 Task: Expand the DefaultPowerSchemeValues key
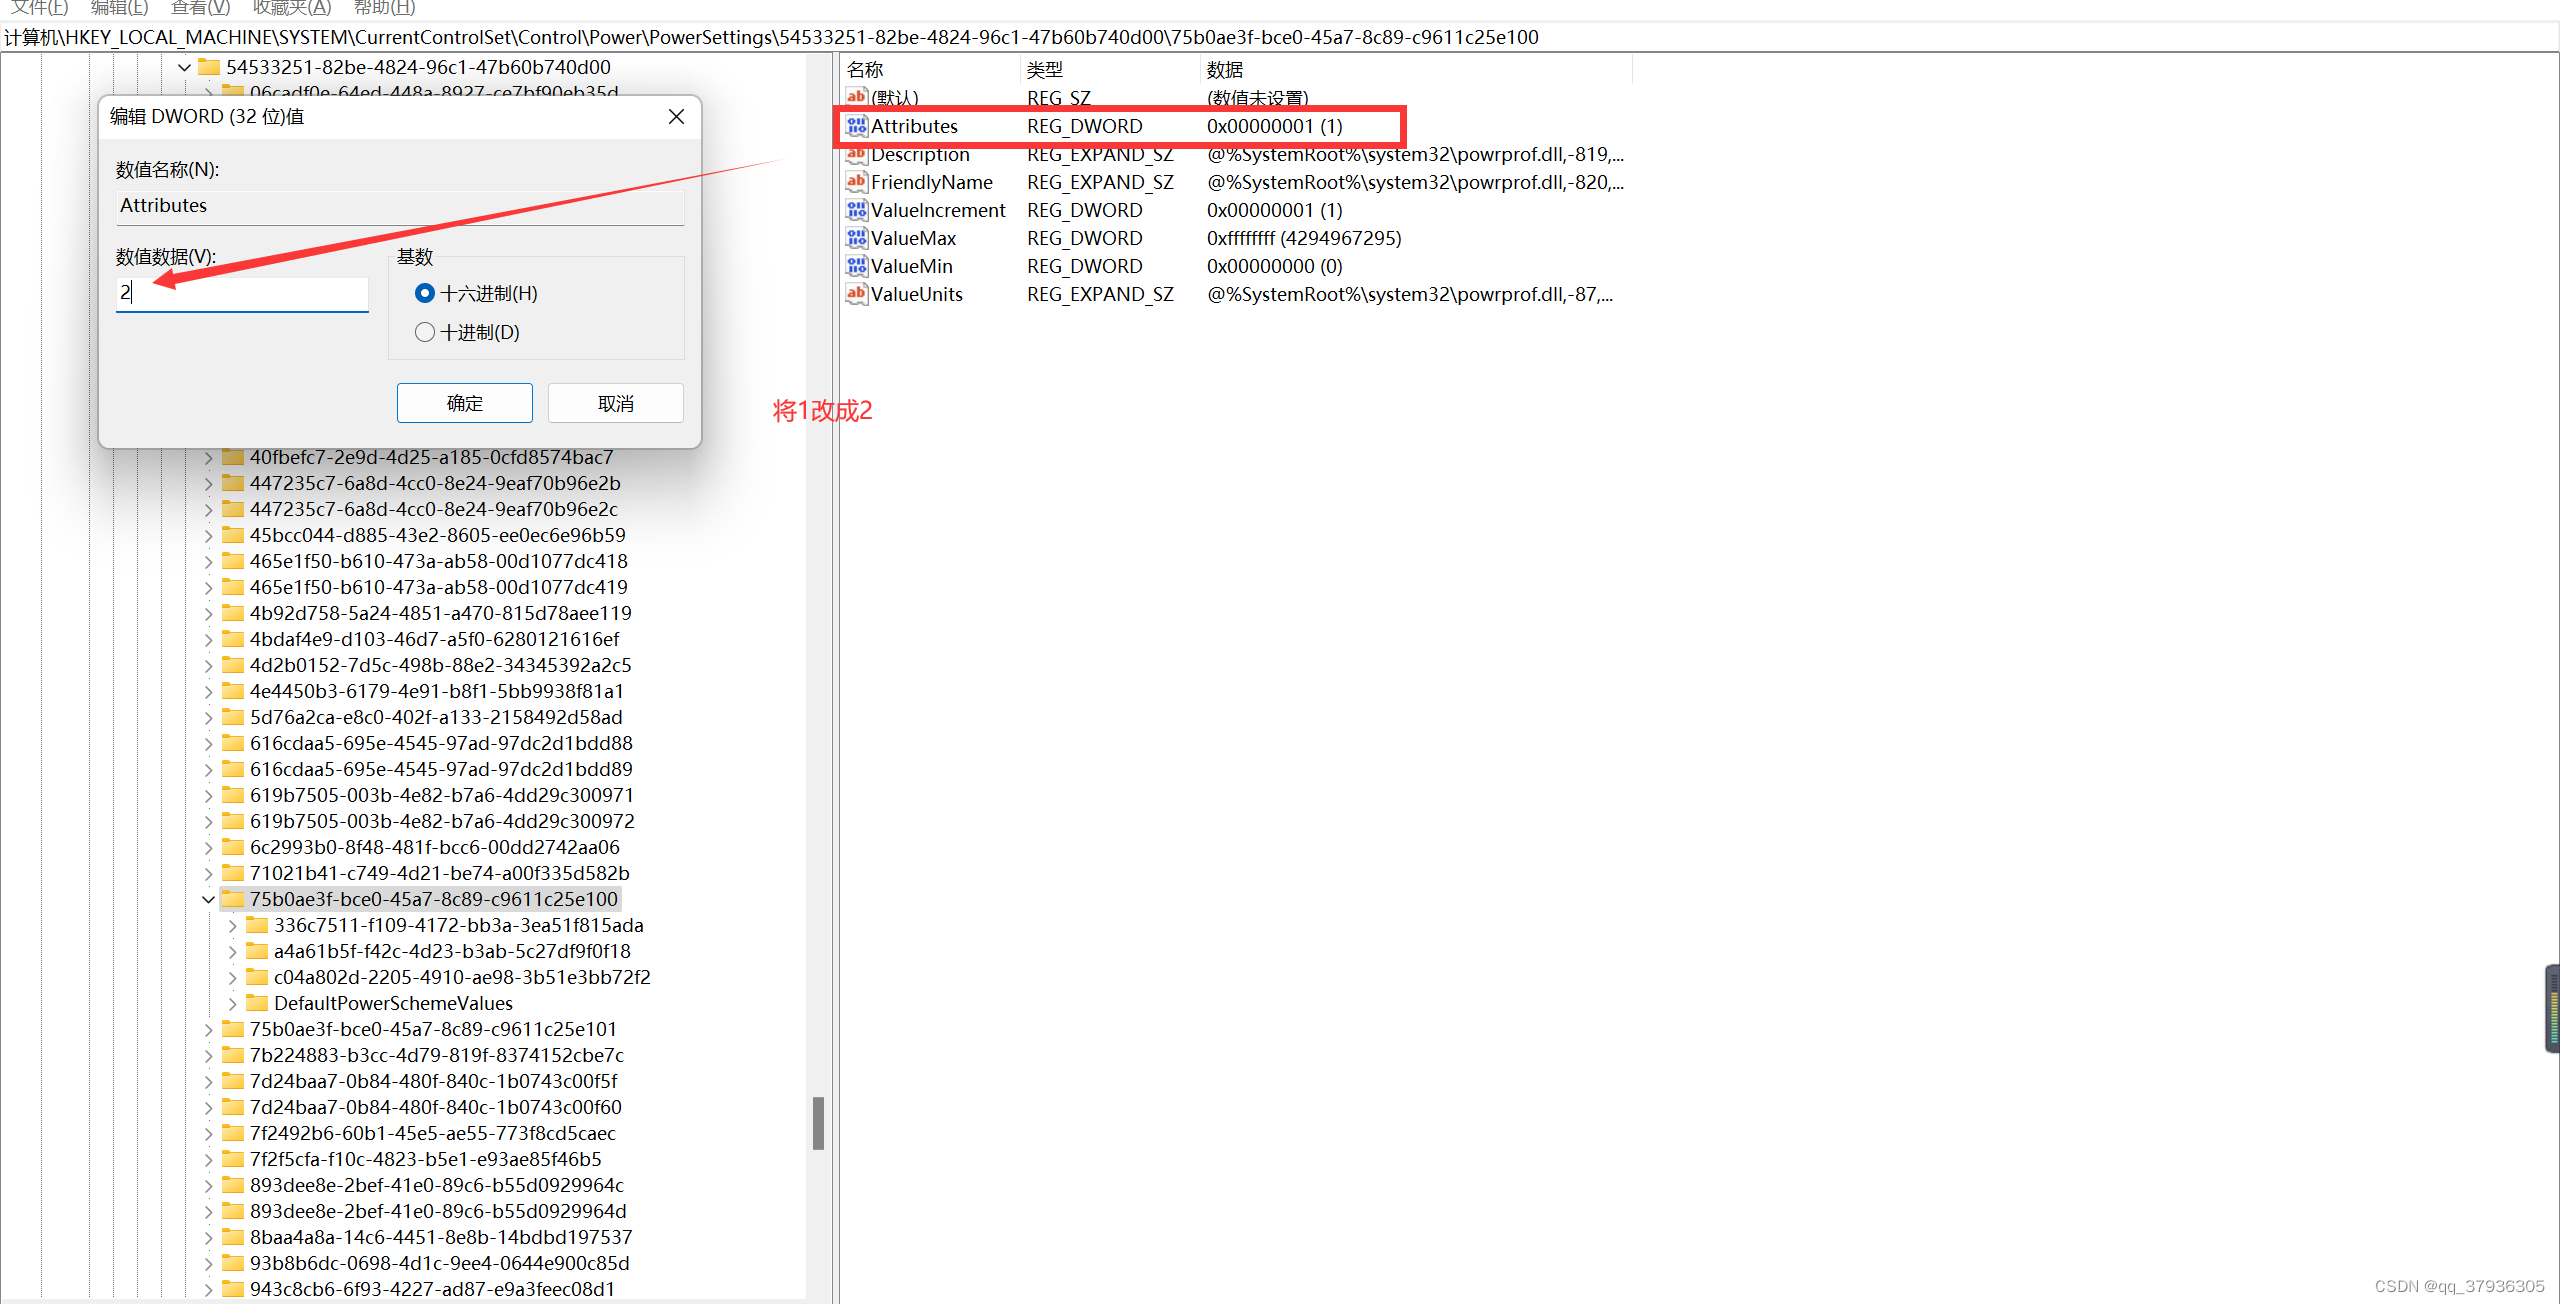[232, 1003]
